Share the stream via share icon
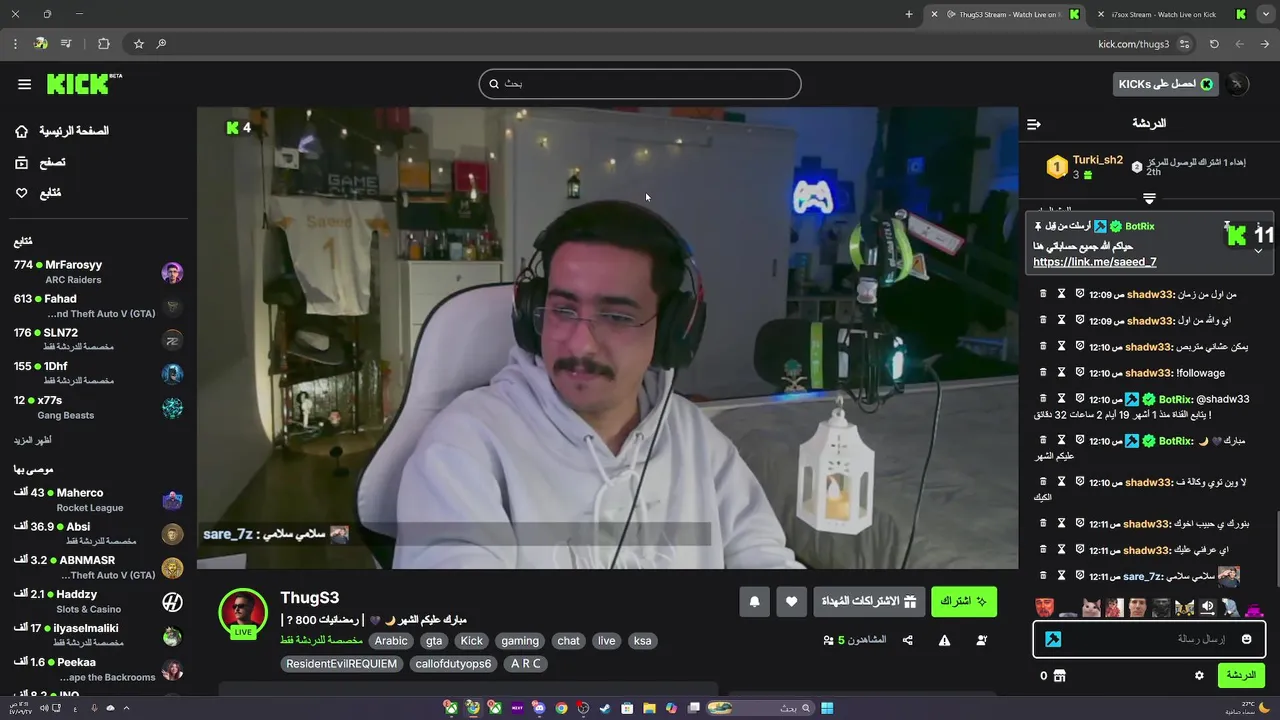This screenshot has width=1280, height=720. [908, 640]
